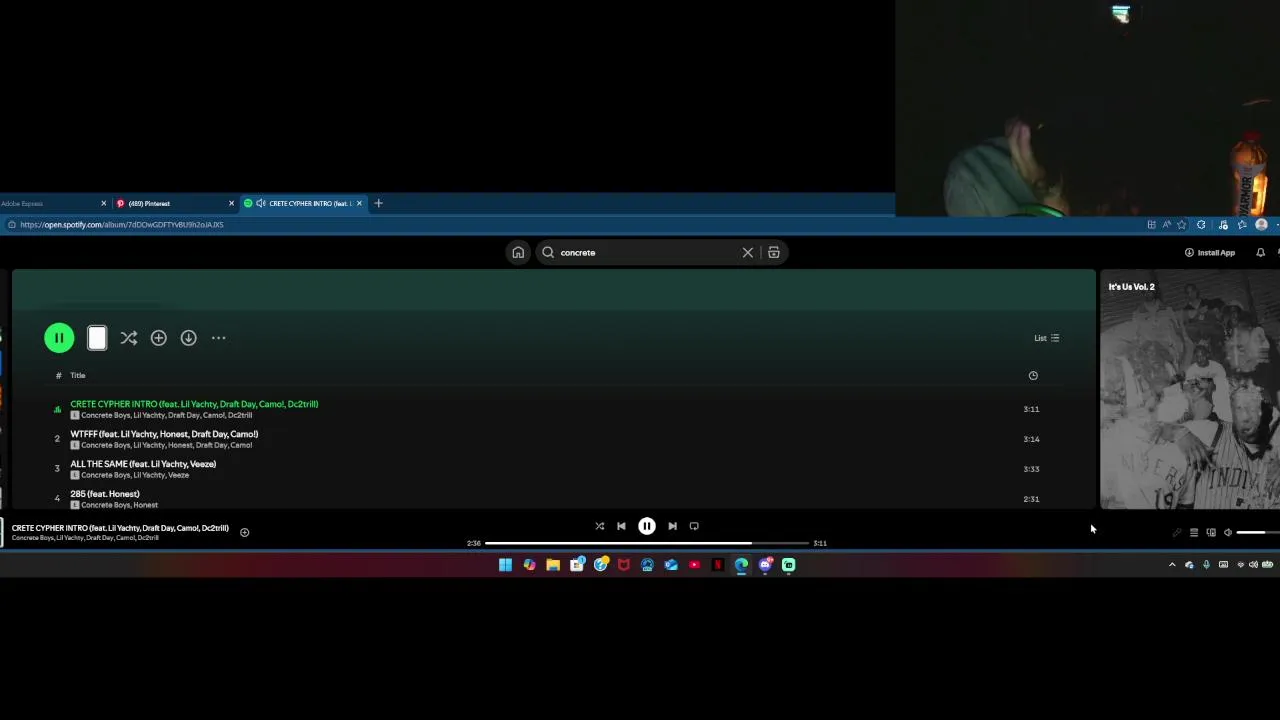The height and width of the screenshot is (720, 1280).
Task: Open the queue icon in player bar
Action: pos(1193,533)
